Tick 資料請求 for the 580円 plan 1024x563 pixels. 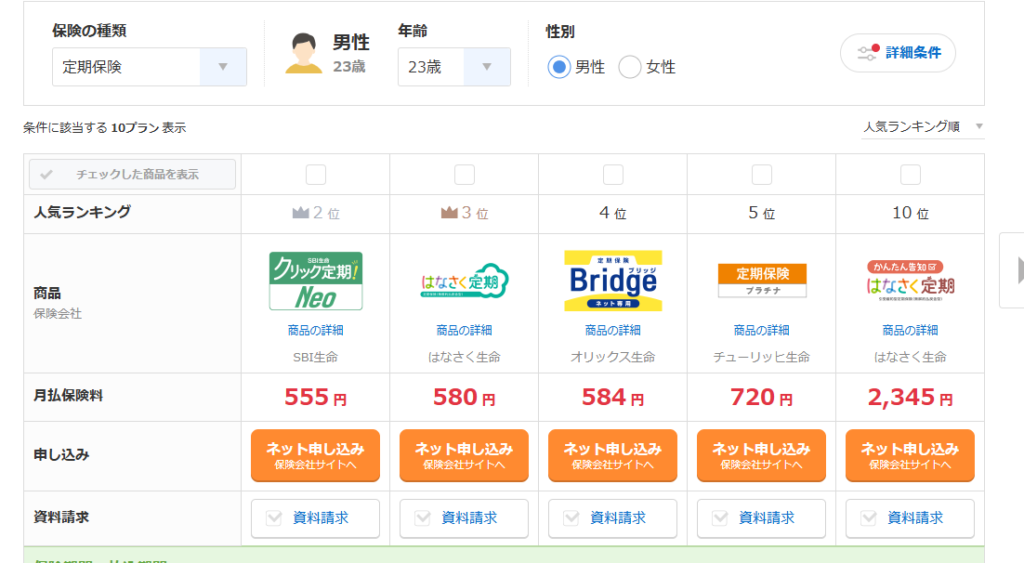point(464,518)
